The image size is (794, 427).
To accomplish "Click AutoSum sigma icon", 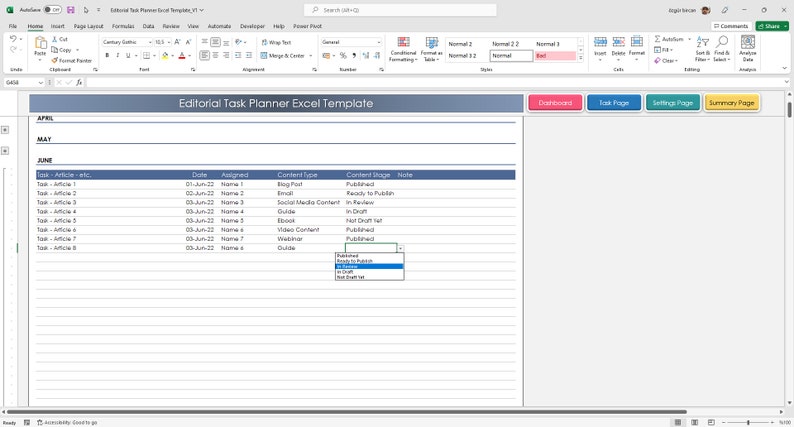I will (657, 39).
